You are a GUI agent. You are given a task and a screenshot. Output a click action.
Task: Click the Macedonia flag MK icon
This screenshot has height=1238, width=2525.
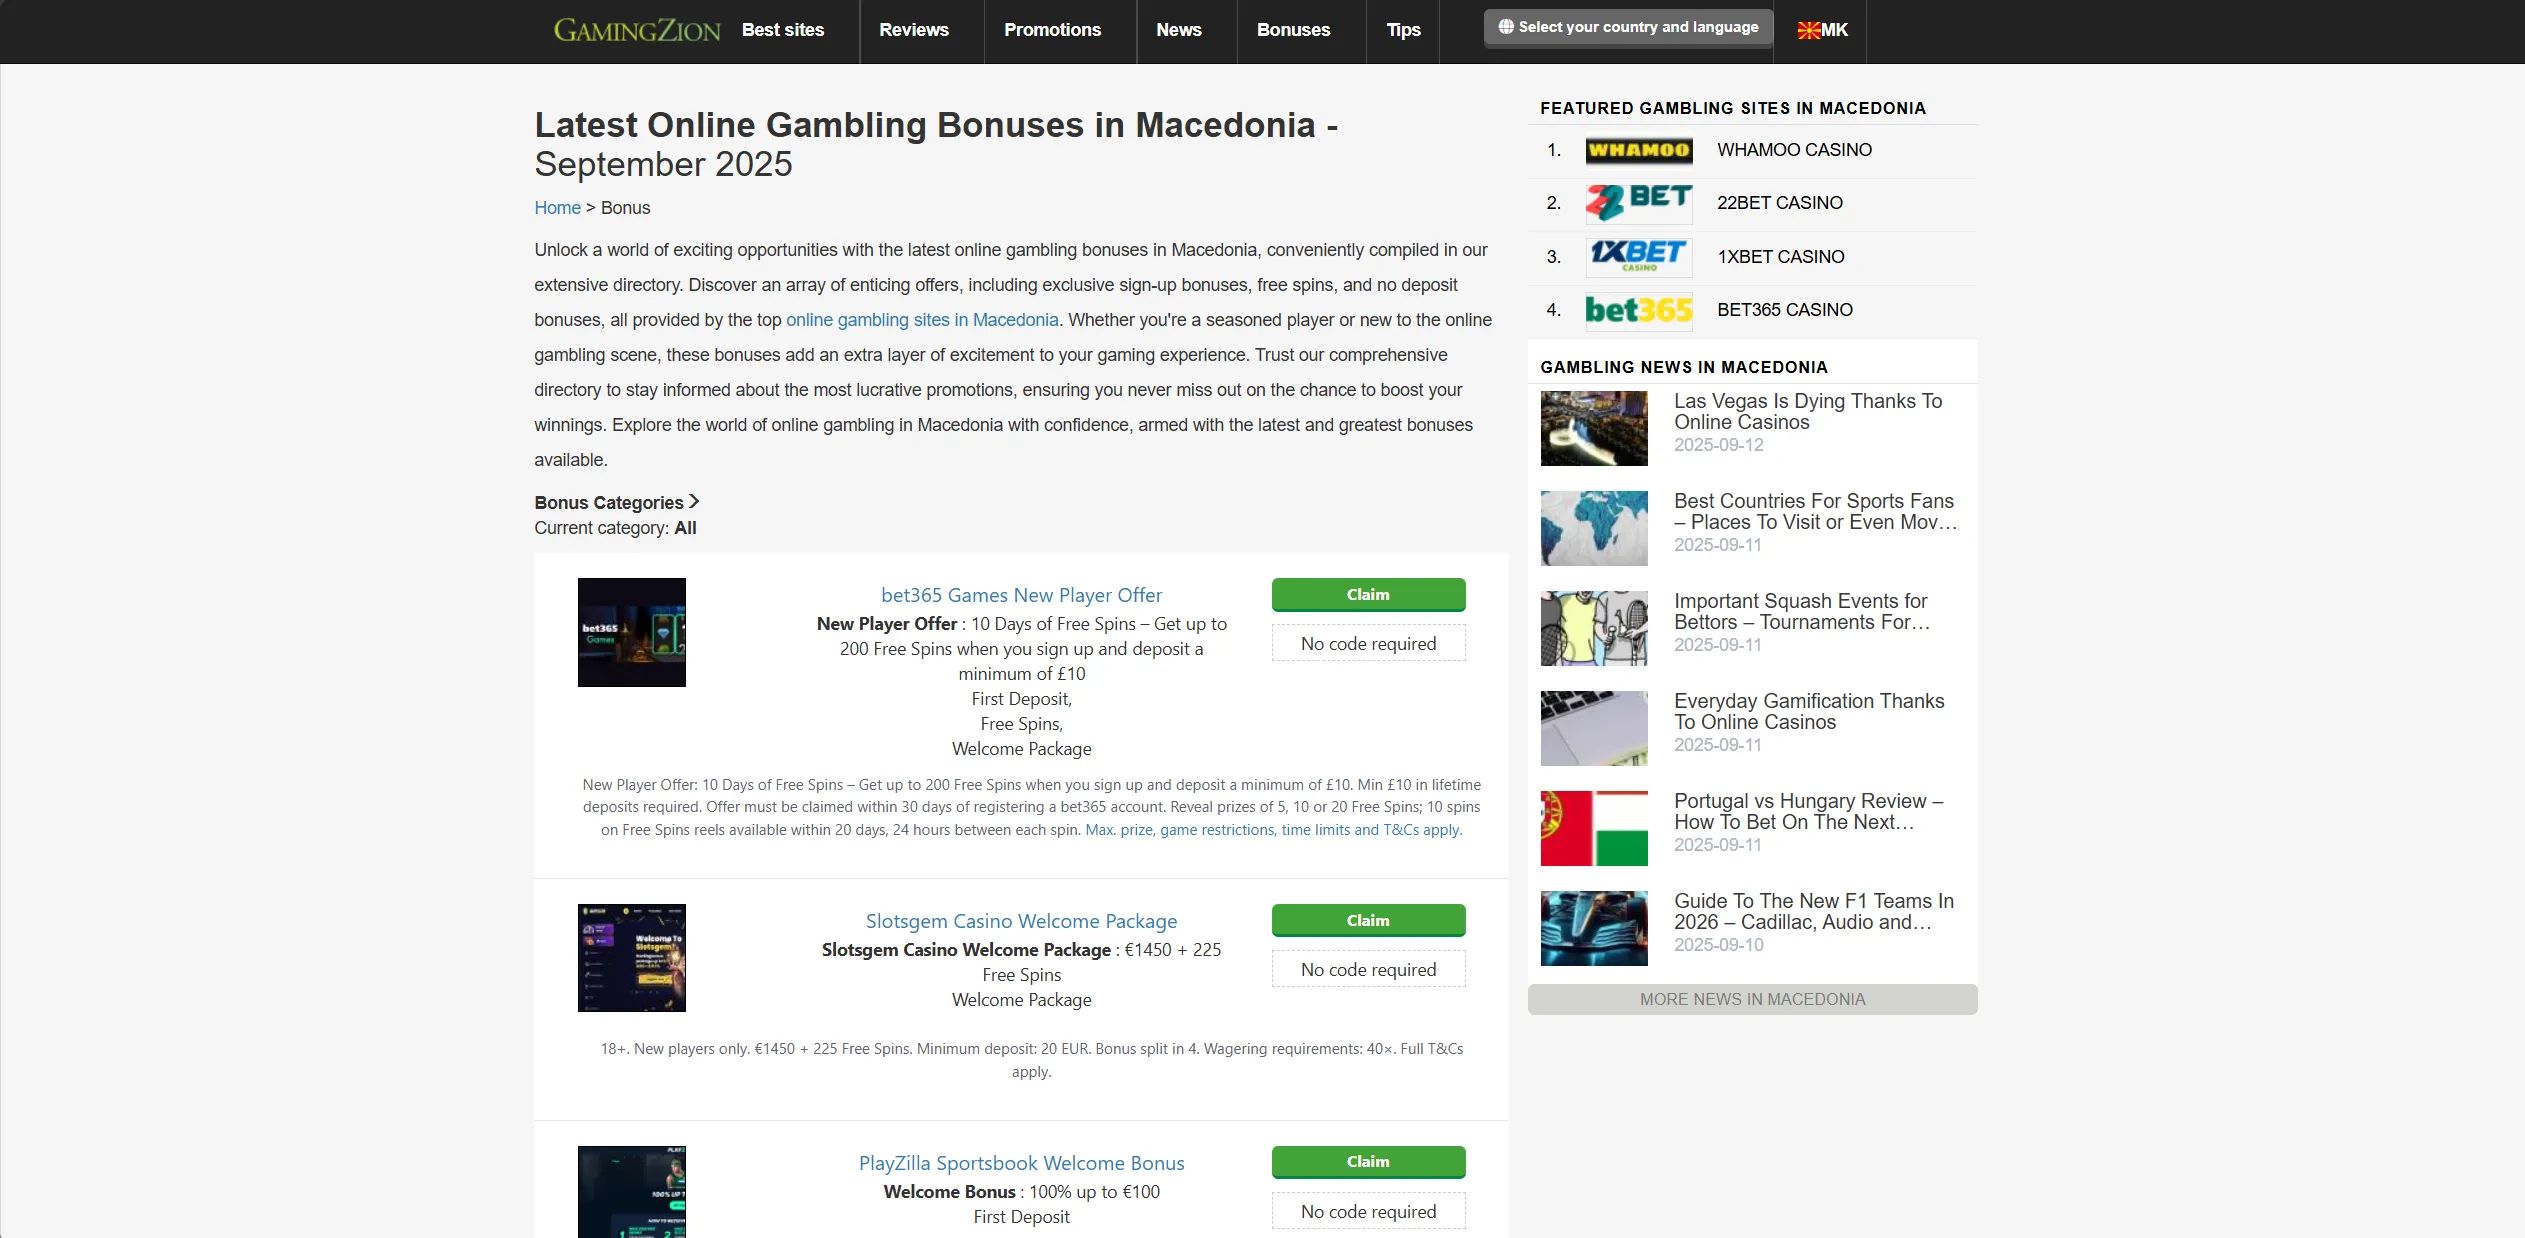tap(1822, 30)
